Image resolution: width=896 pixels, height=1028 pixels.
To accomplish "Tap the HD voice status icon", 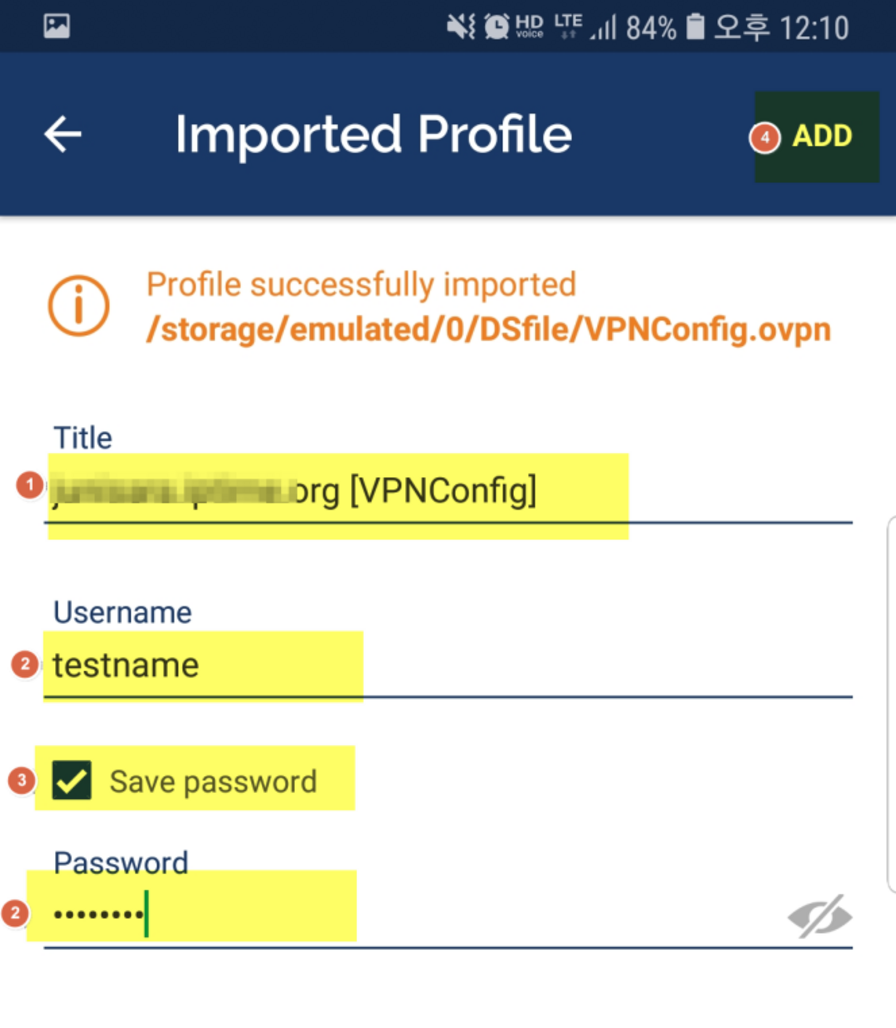I will [530, 27].
